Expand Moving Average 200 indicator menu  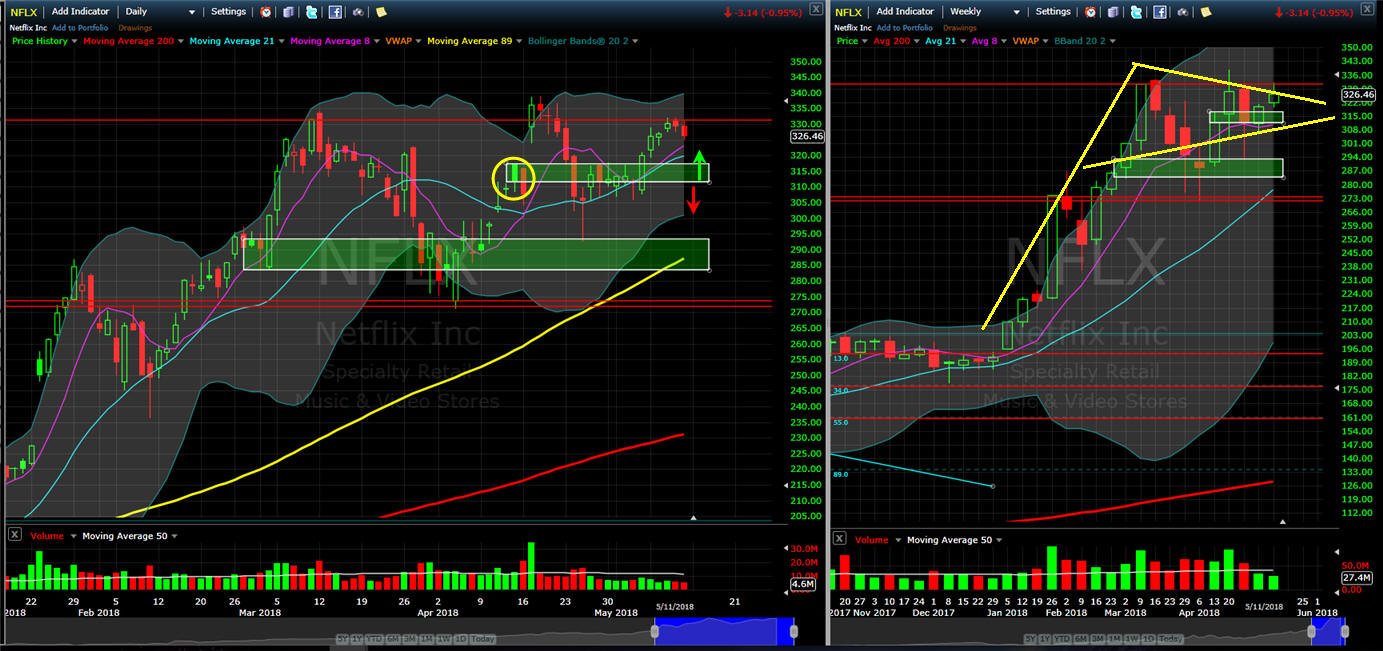[180, 41]
